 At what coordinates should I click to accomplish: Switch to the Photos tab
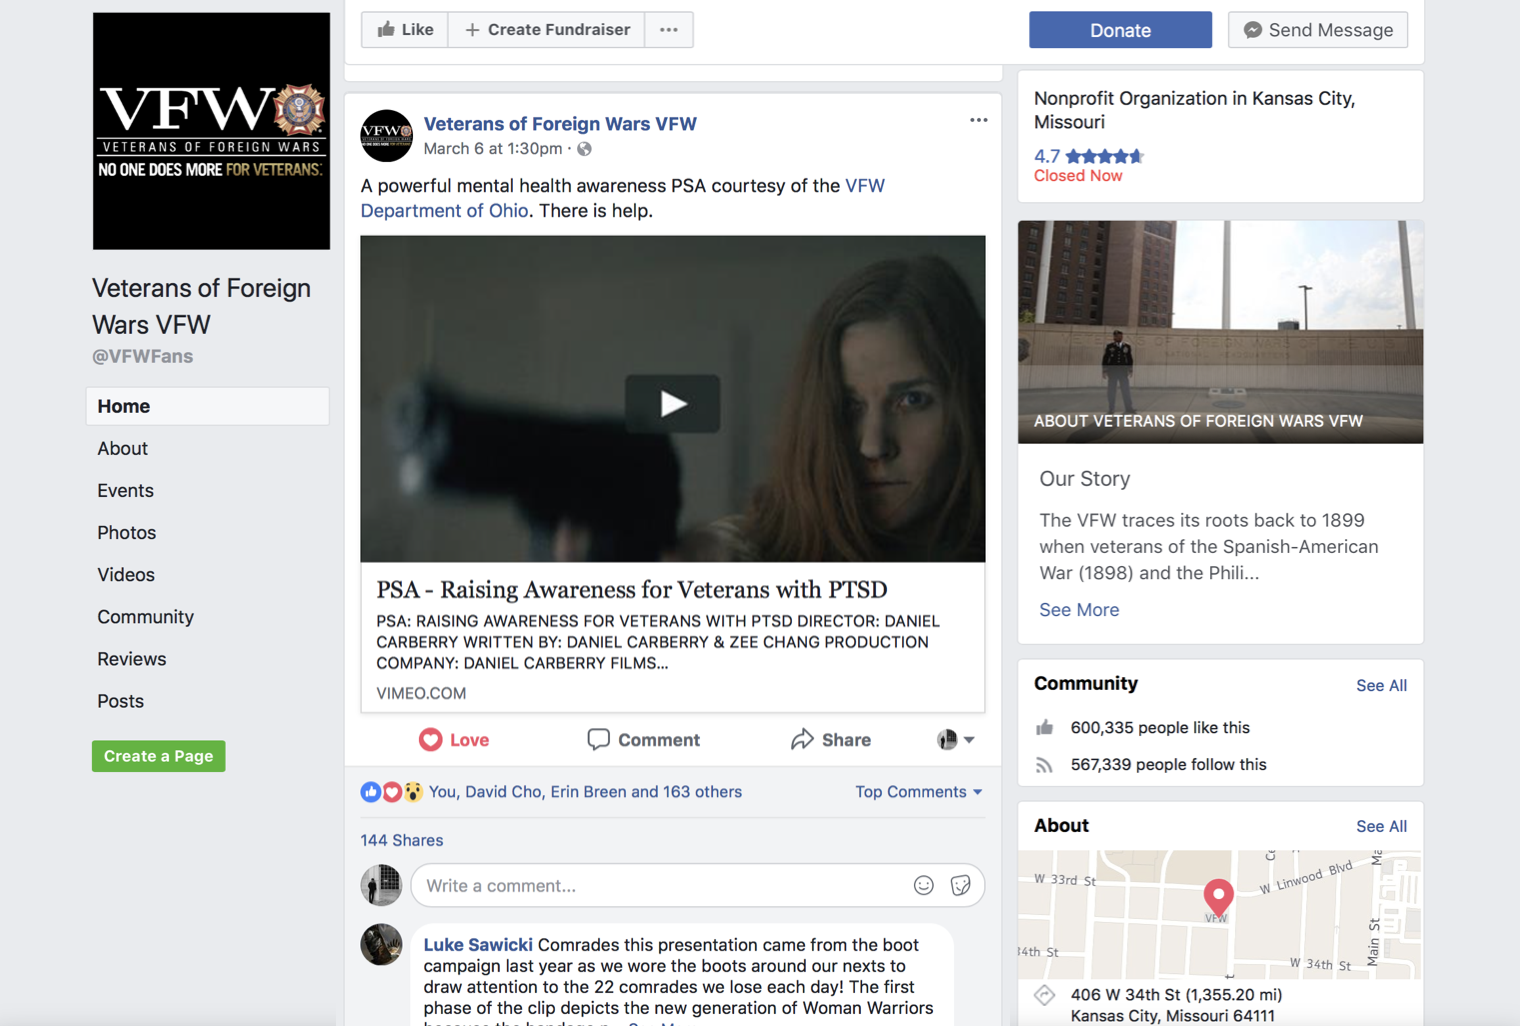(x=126, y=532)
